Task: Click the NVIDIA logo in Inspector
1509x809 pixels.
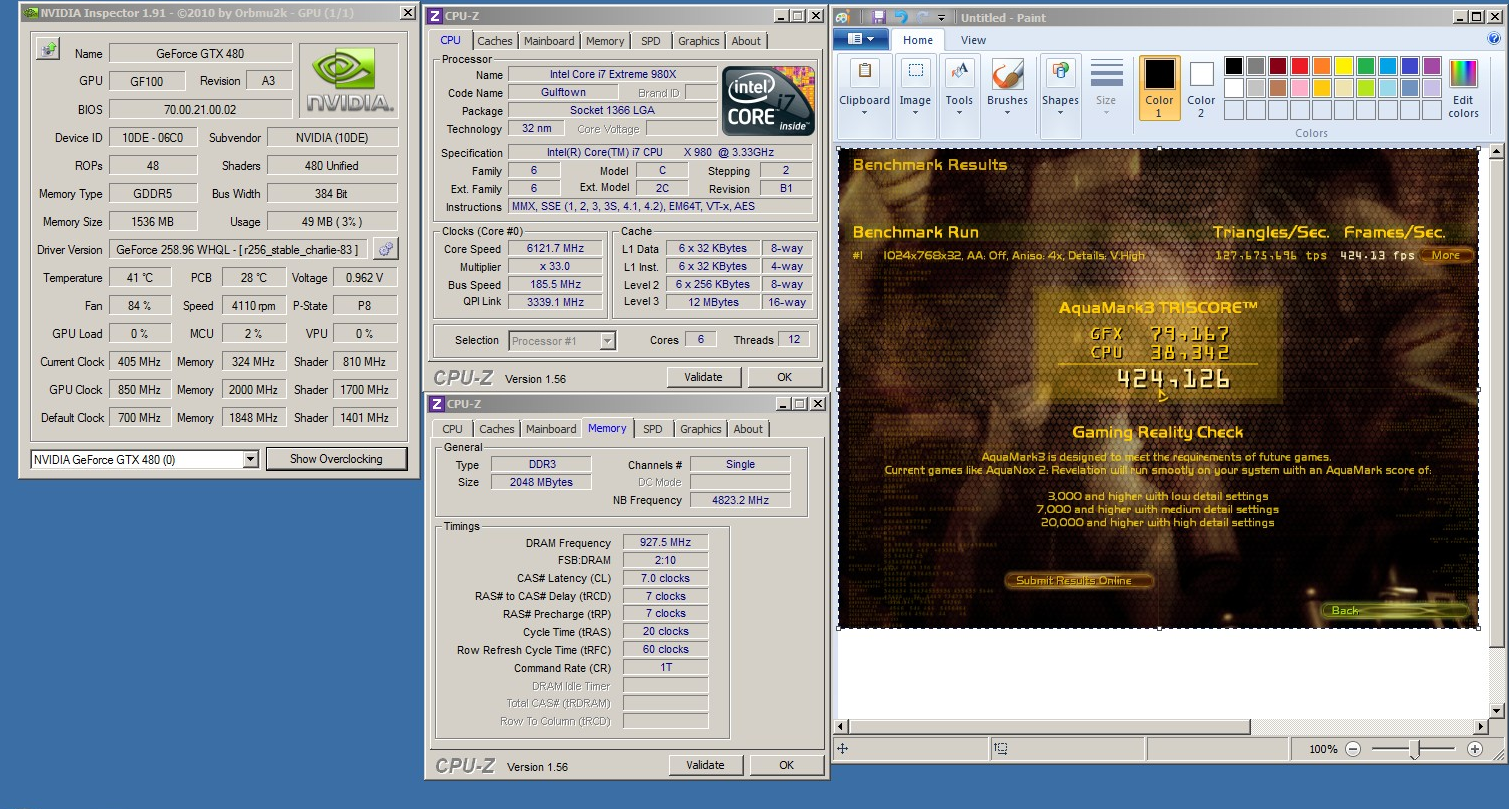Action: click(351, 80)
